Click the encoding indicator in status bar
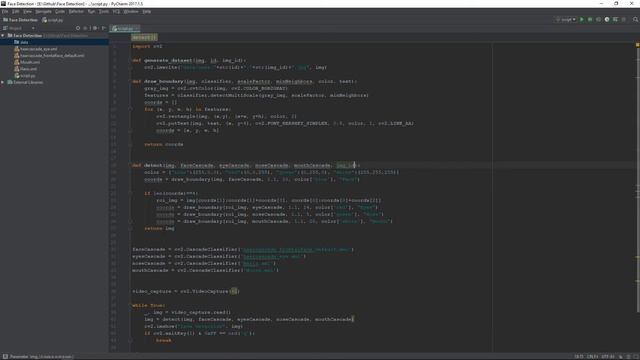This screenshot has width=640, height=360. pyautogui.click(x=608, y=357)
